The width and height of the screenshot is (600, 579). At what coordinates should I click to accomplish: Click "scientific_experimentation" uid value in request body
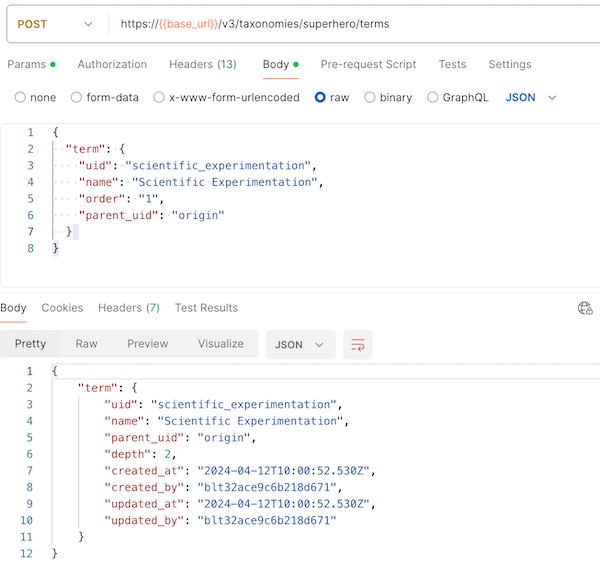[x=218, y=166]
